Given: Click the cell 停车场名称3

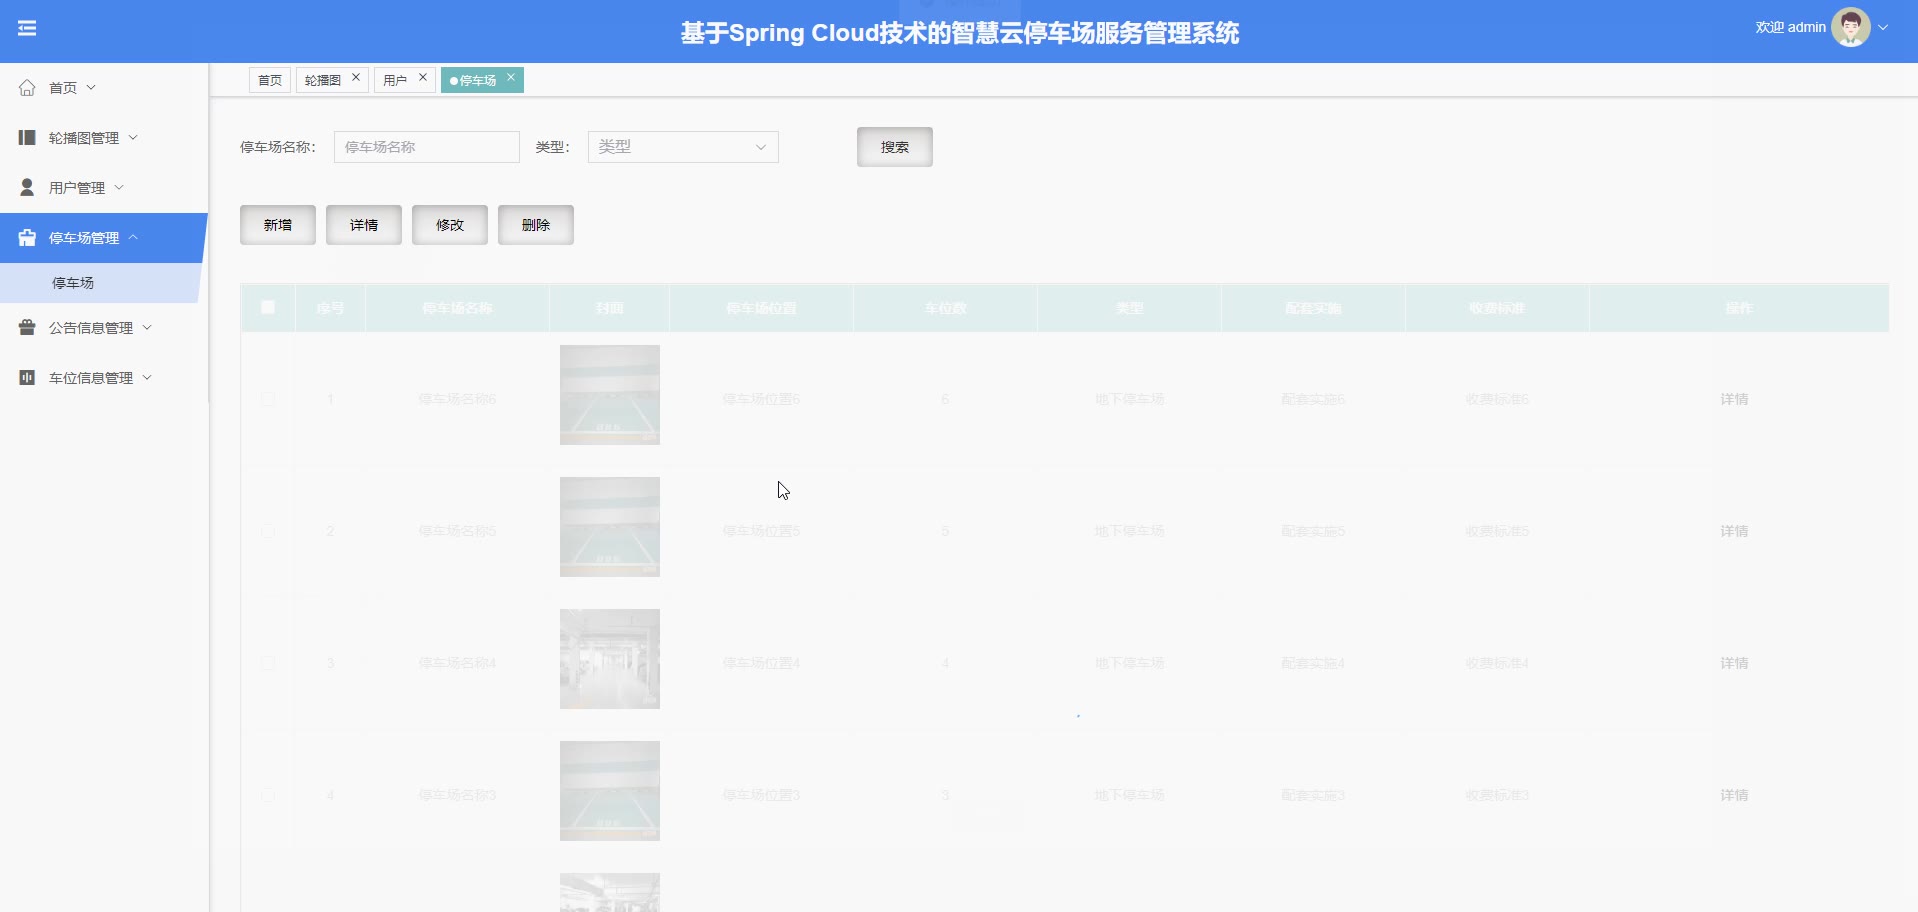Looking at the screenshot, I should tap(457, 795).
